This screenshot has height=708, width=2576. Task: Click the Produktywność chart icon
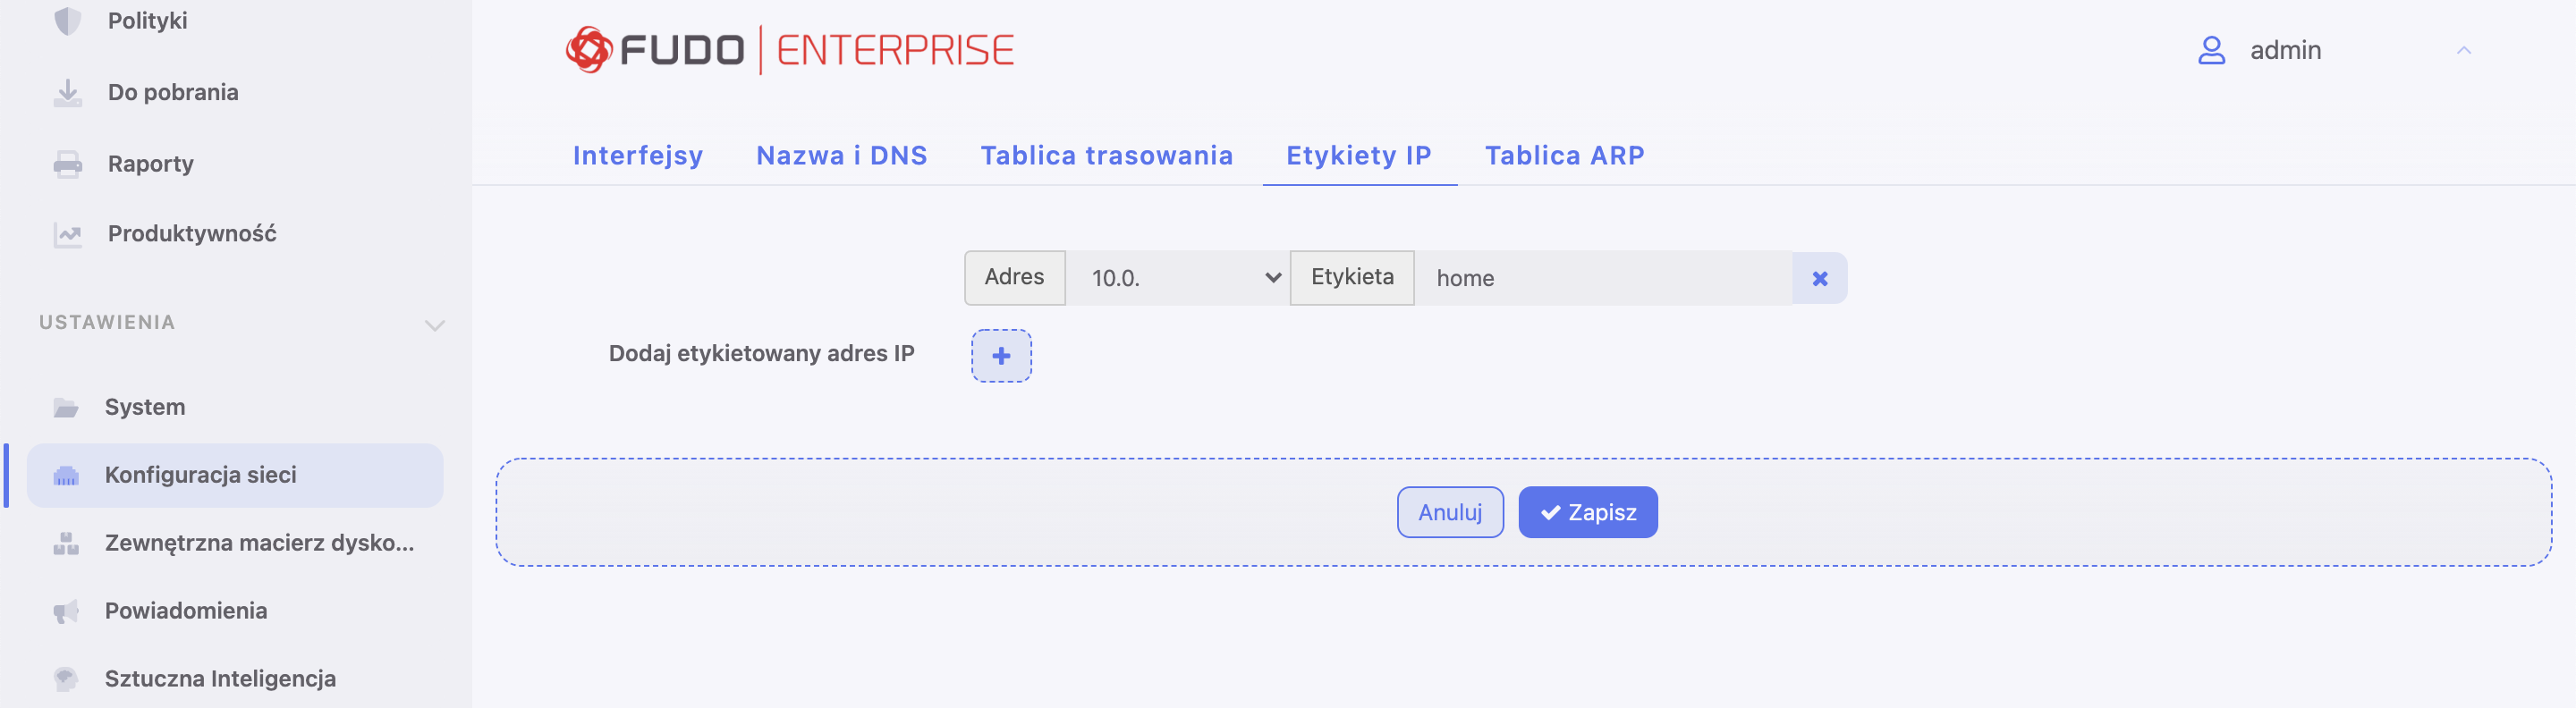pos(67,235)
